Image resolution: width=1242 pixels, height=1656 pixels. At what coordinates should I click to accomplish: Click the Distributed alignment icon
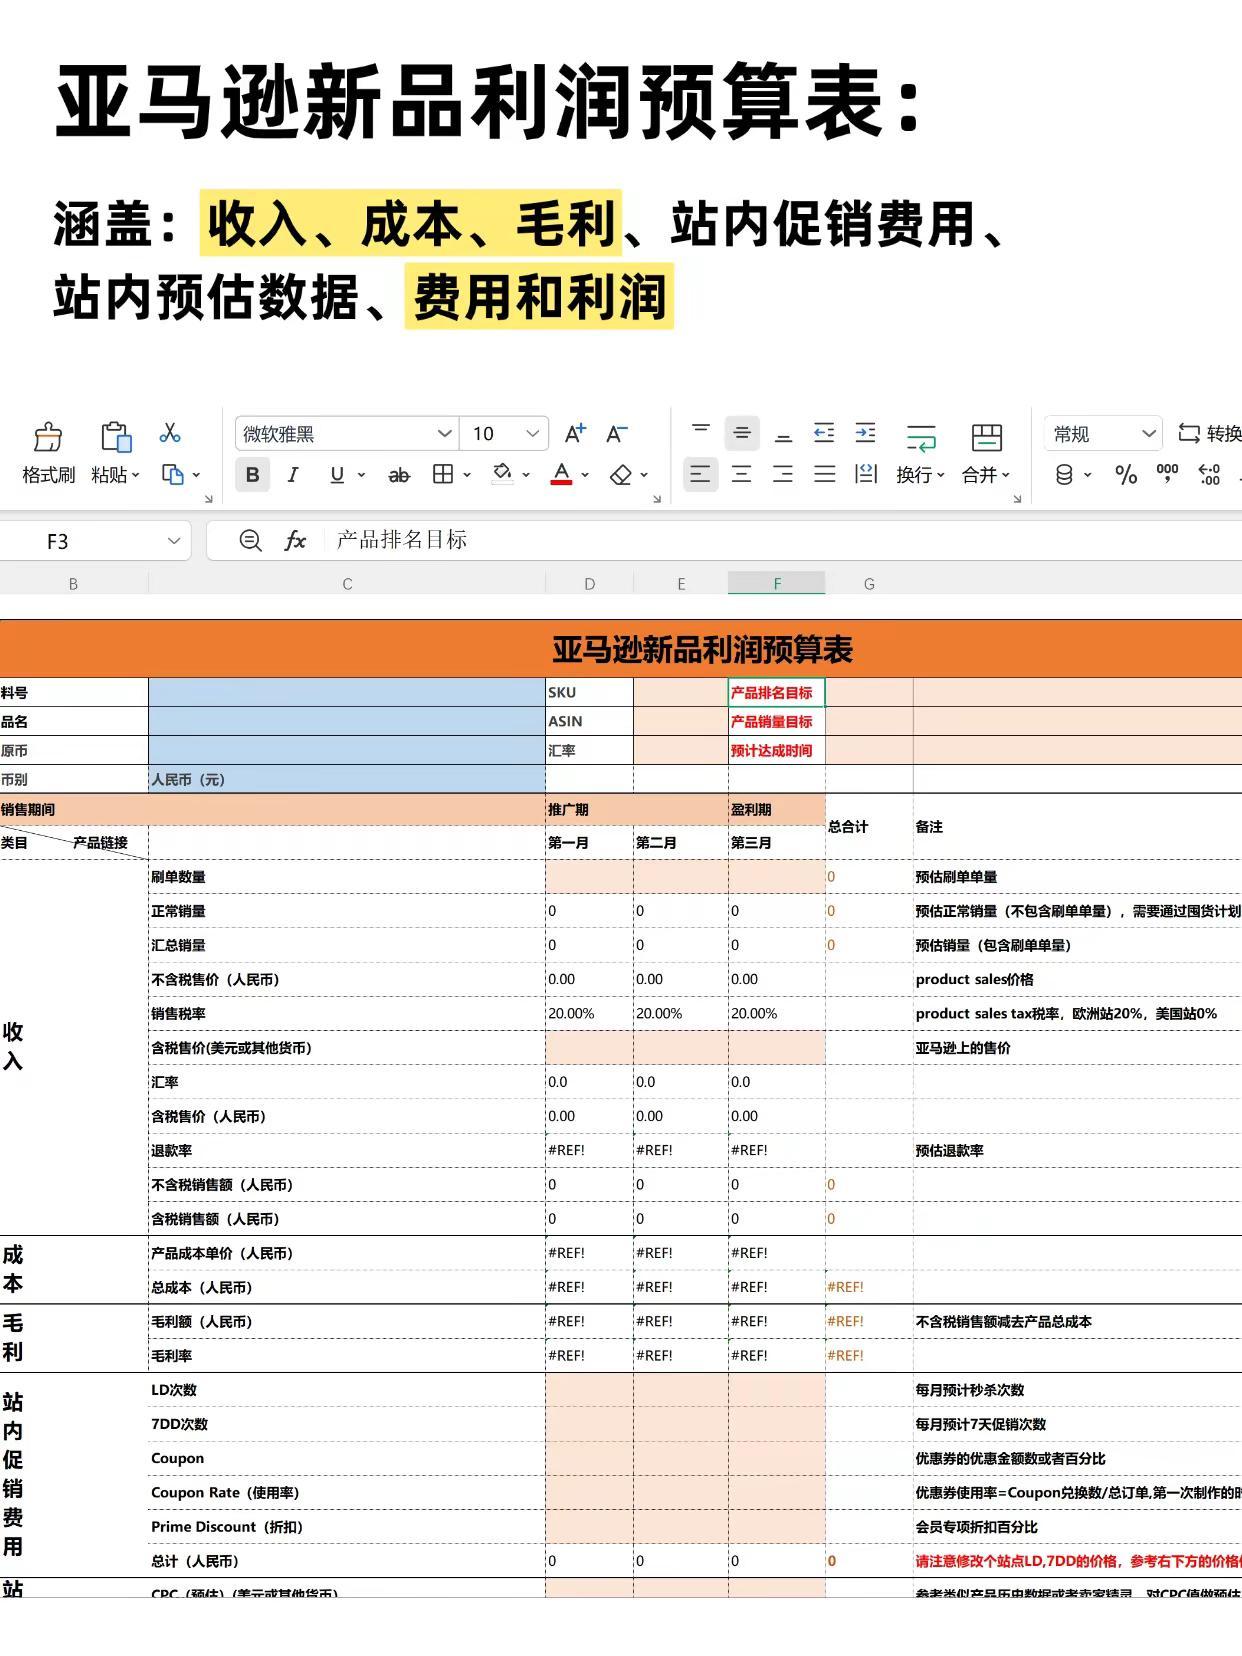point(866,475)
